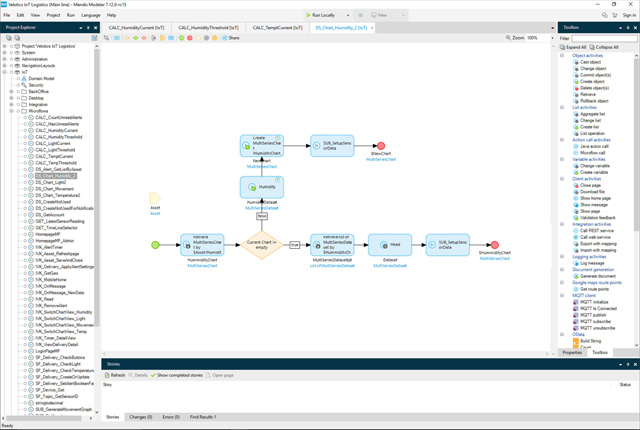Open DS_Chart_Temperature2 in Project Explorer

click(58, 195)
